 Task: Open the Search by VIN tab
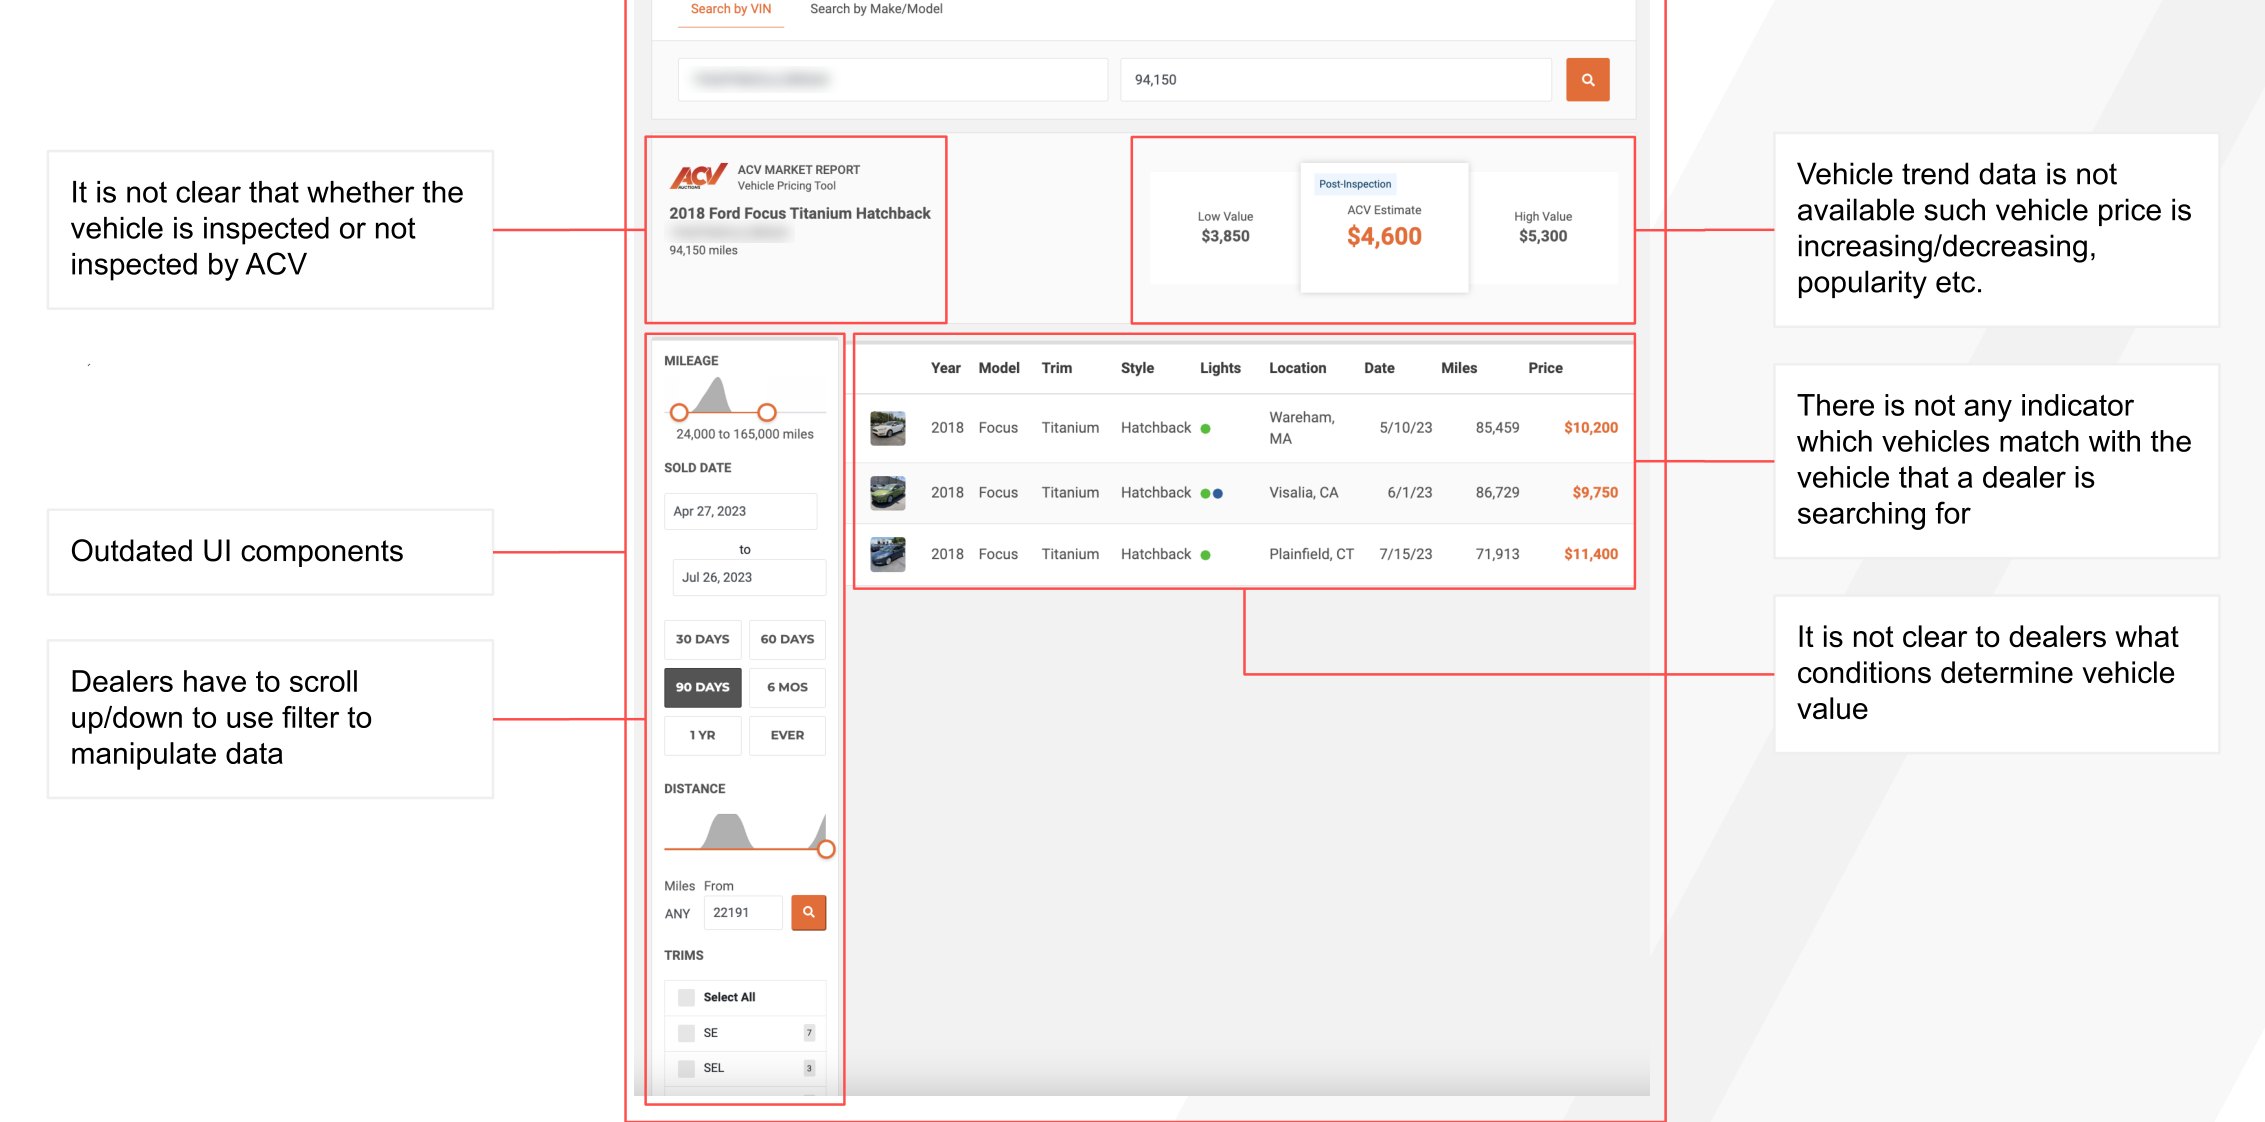[731, 9]
